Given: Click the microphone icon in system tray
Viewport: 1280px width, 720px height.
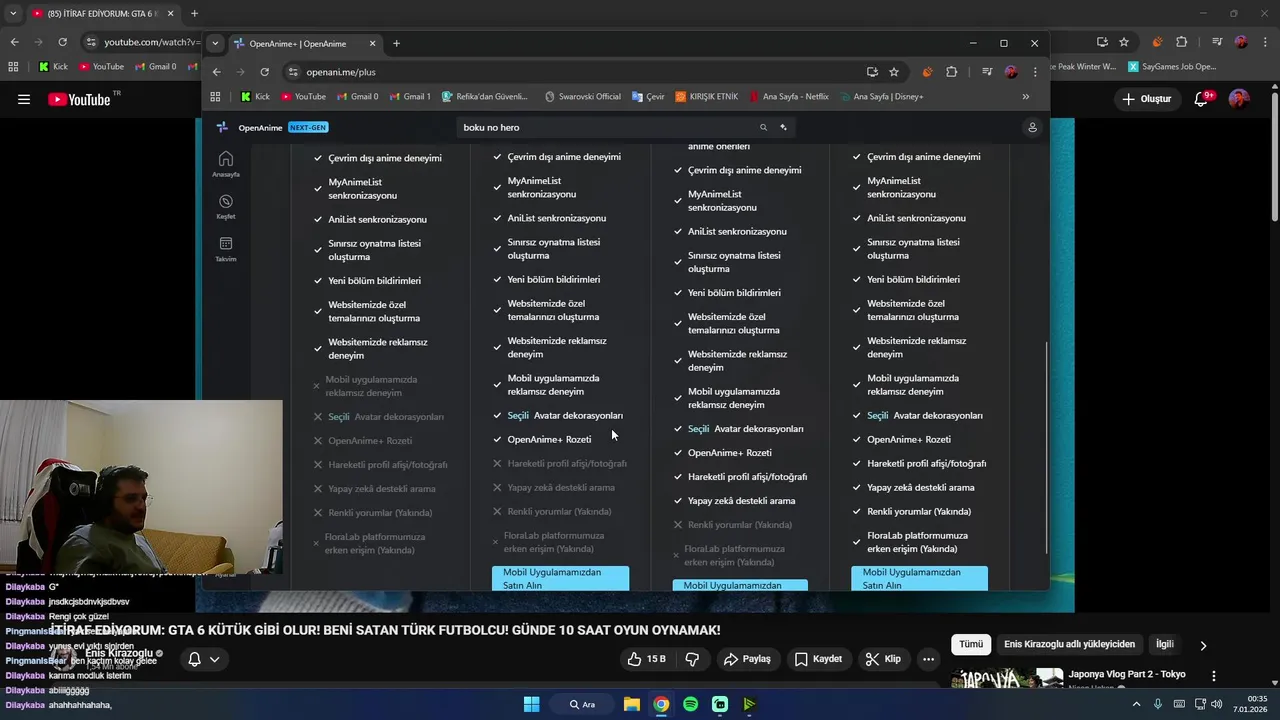Looking at the screenshot, I should 1158,704.
